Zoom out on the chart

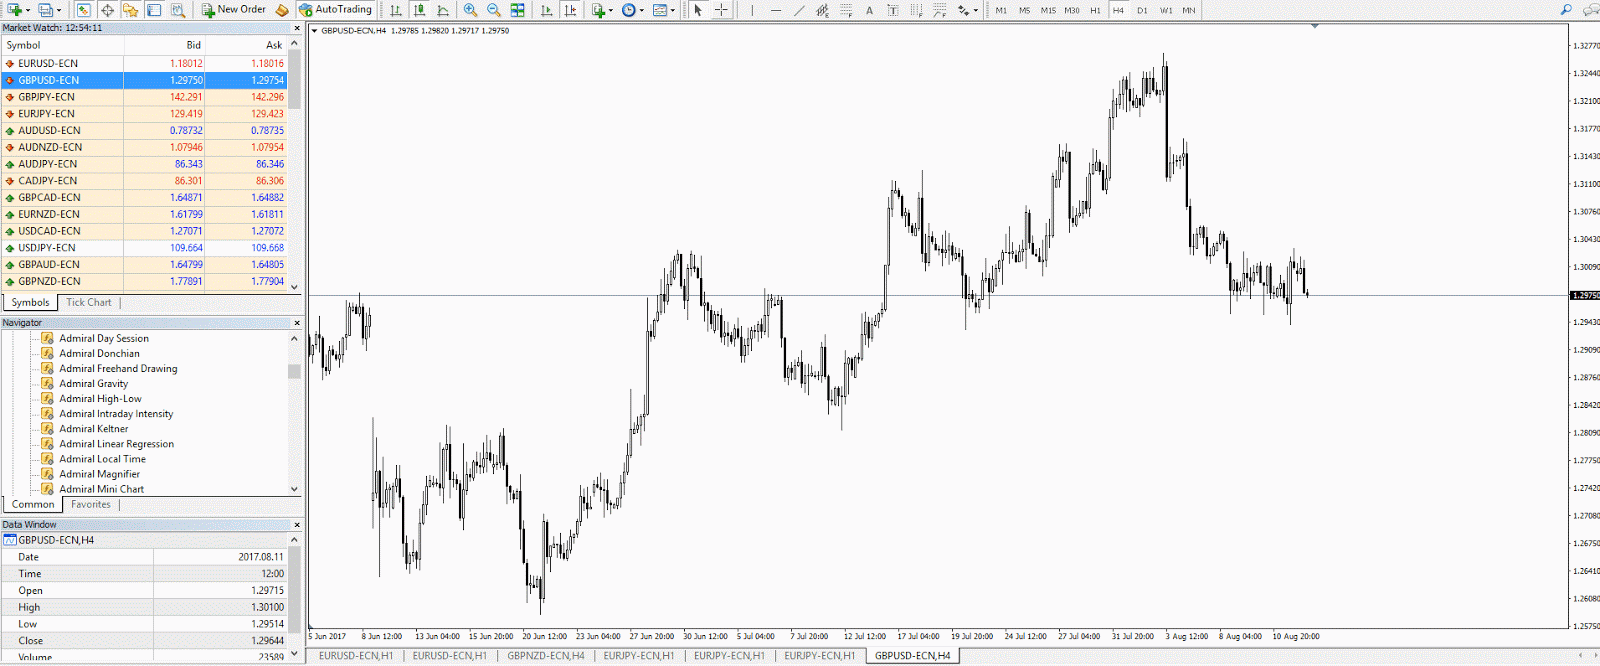[494, 10]
